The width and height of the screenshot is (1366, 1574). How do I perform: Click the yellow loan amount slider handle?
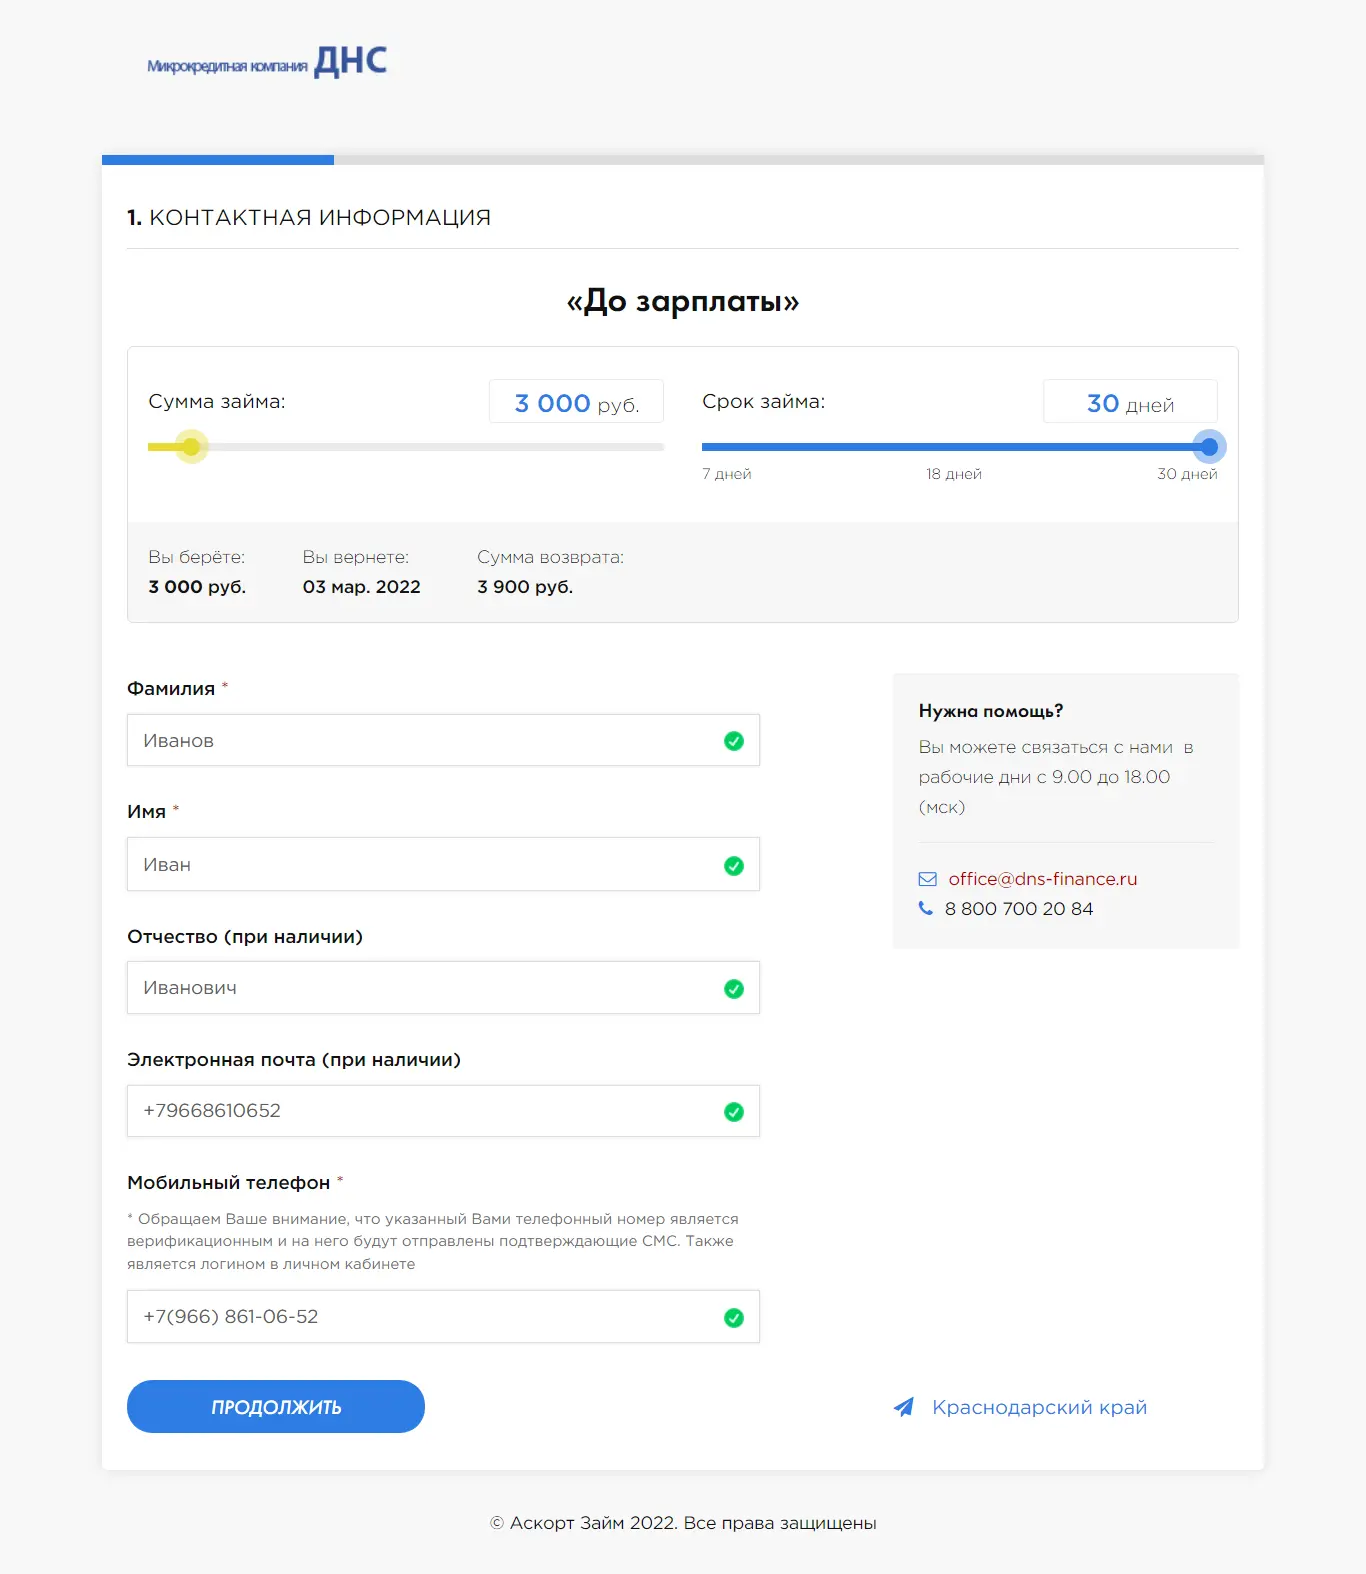tap(191, 447)
